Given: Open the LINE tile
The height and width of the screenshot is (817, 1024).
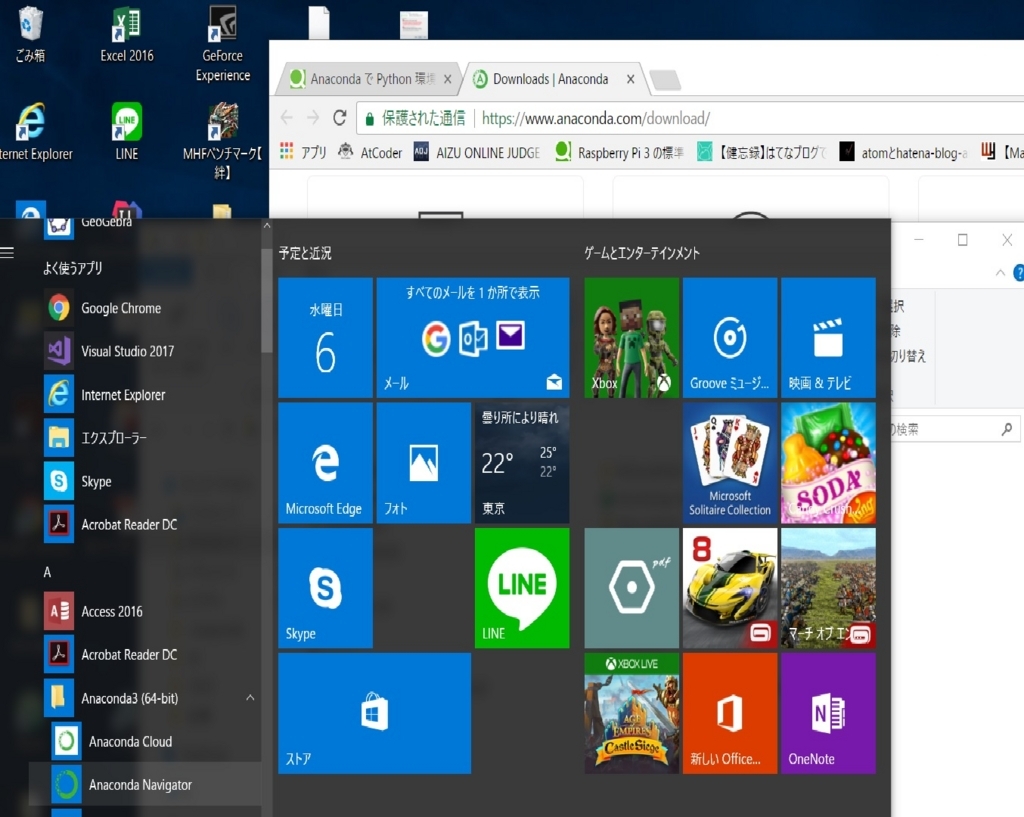Looking at the screenshot, I should 522,588.
